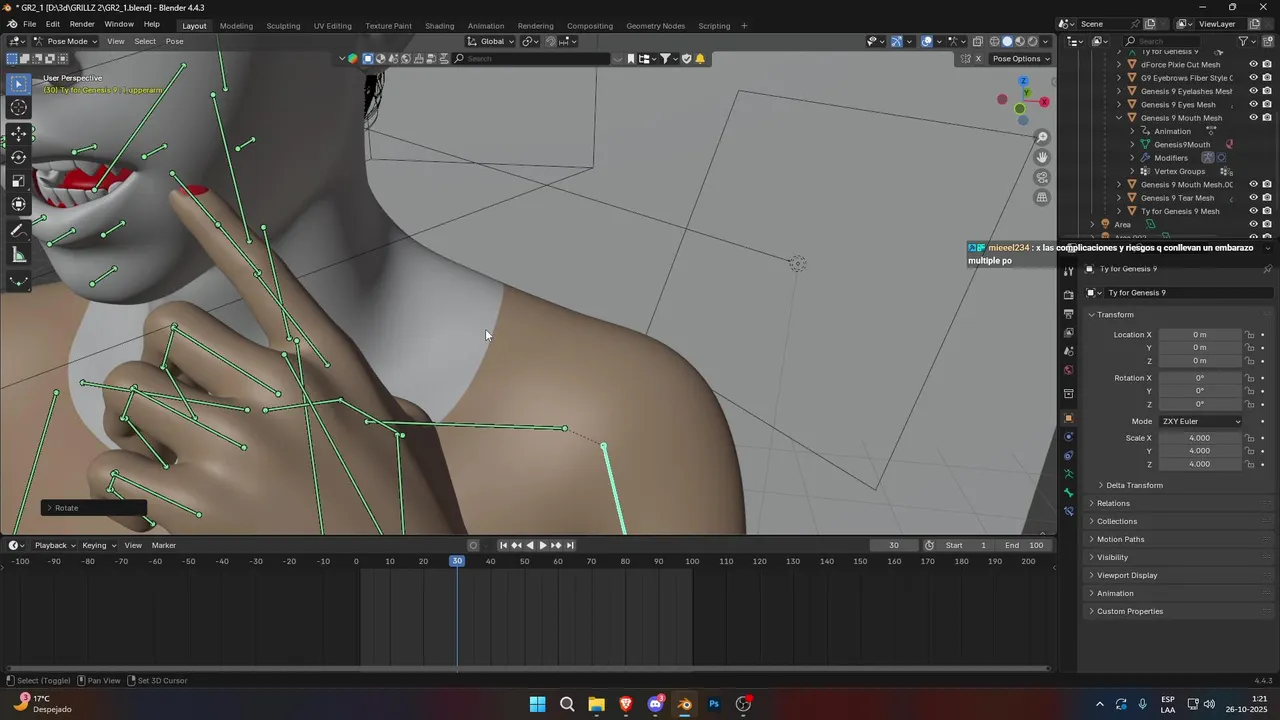Play animation forward button
The image size is (1280, 720).
[x=543, y=545]
